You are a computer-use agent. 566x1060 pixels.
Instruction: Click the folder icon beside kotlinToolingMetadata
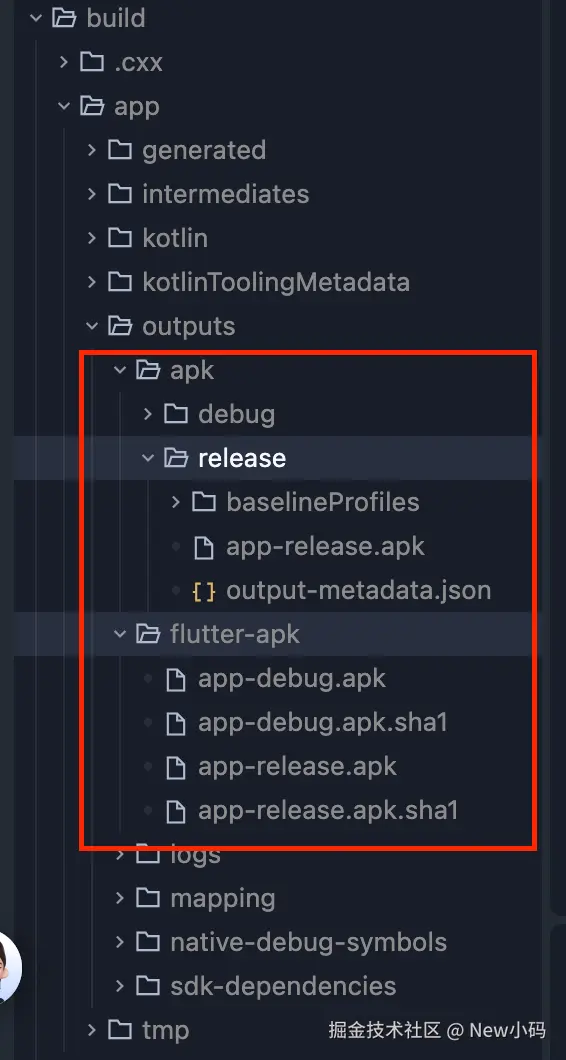[x=120, y=282]
